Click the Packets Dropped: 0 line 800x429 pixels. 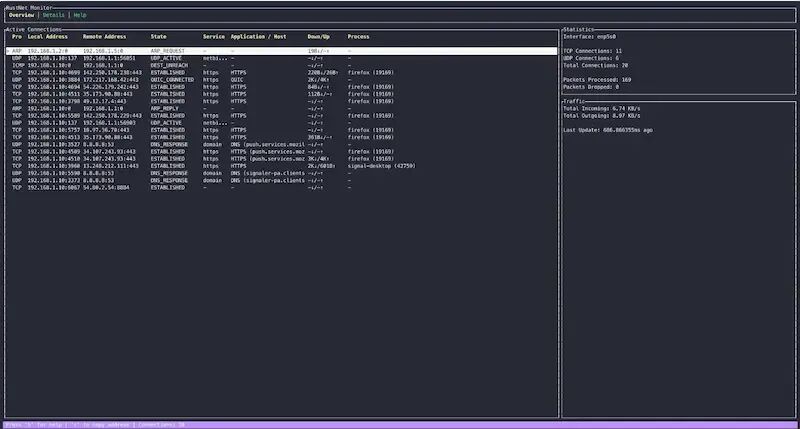click(591, 87)
